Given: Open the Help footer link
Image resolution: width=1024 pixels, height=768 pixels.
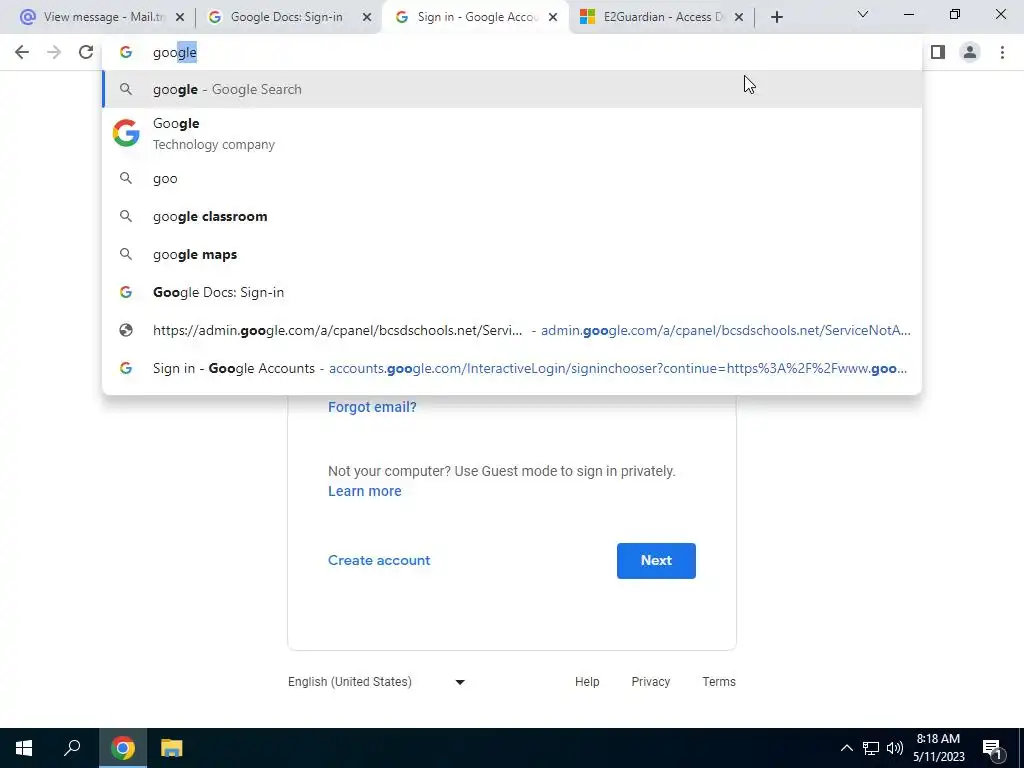Looking at the screenshot, I should point(587,682).
